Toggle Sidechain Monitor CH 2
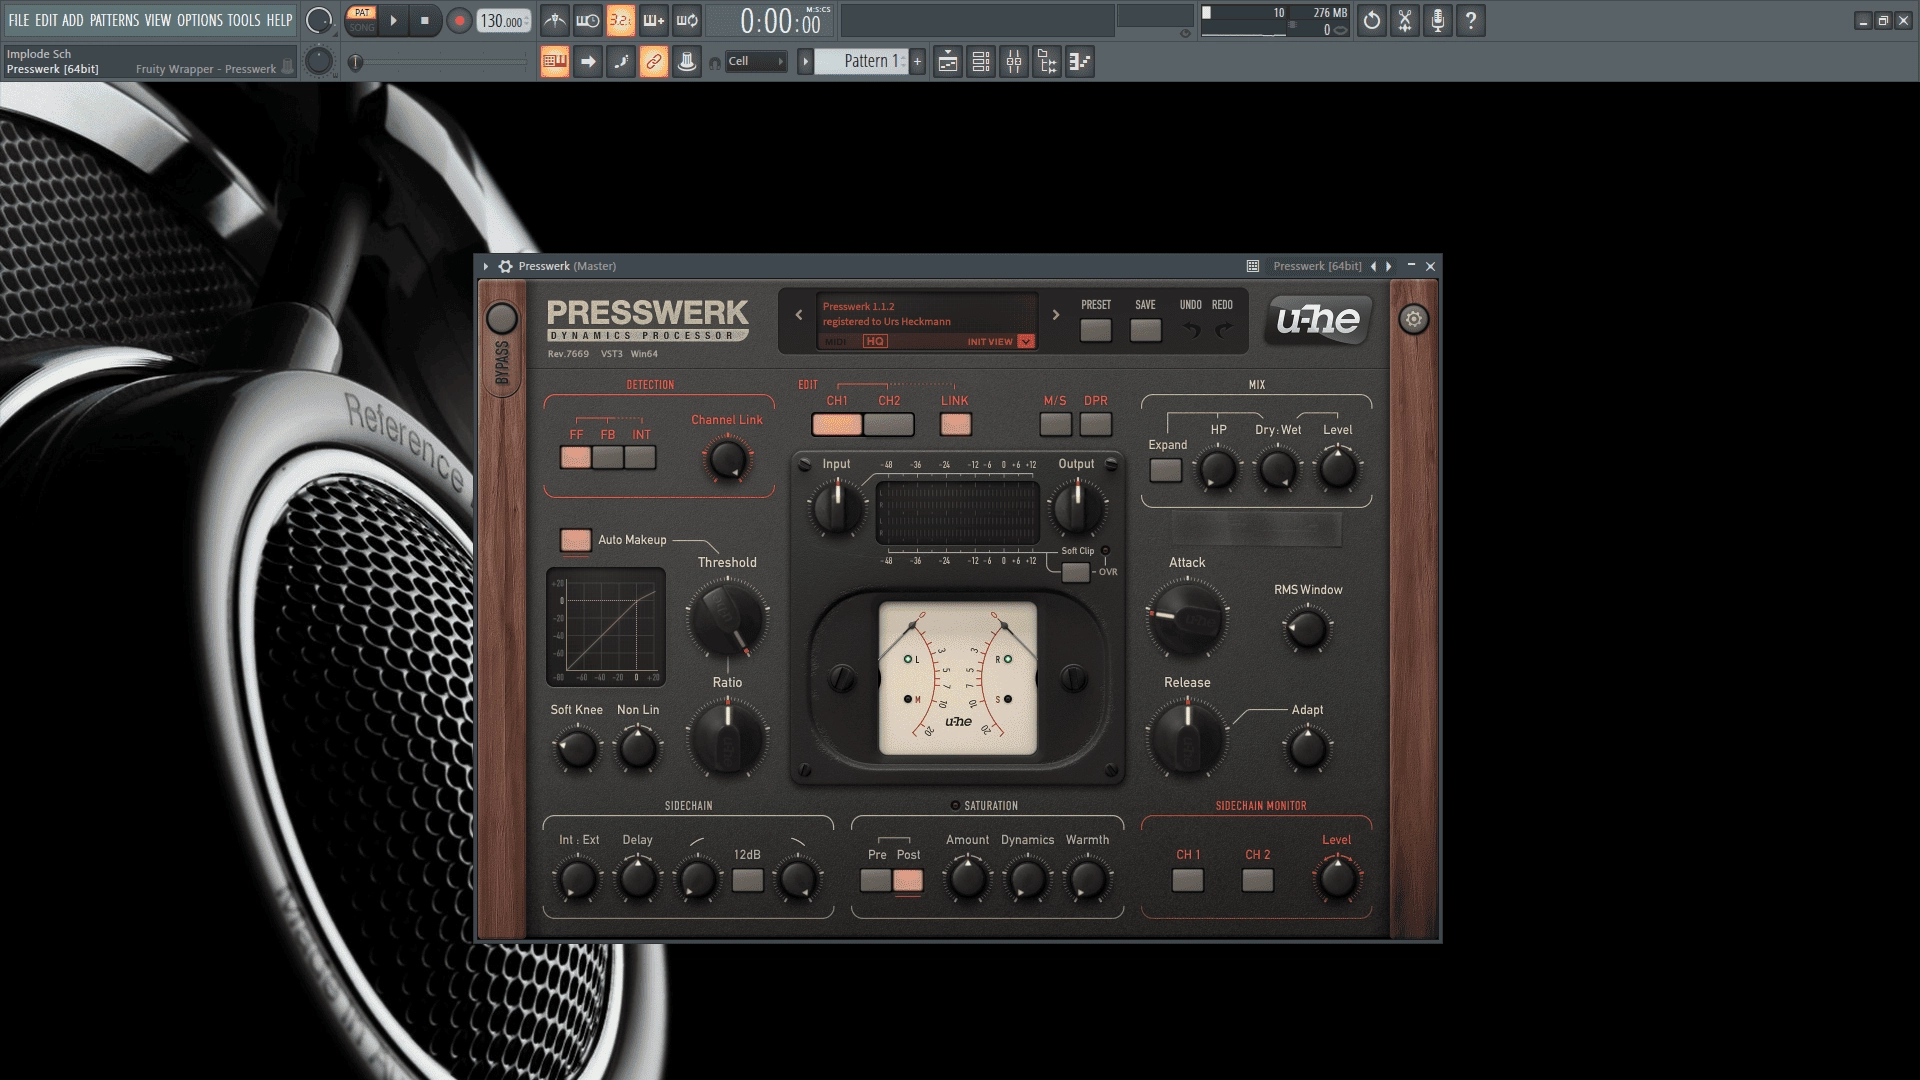The height and width of the screenshot is (1080, 1920). [1258, 880]
